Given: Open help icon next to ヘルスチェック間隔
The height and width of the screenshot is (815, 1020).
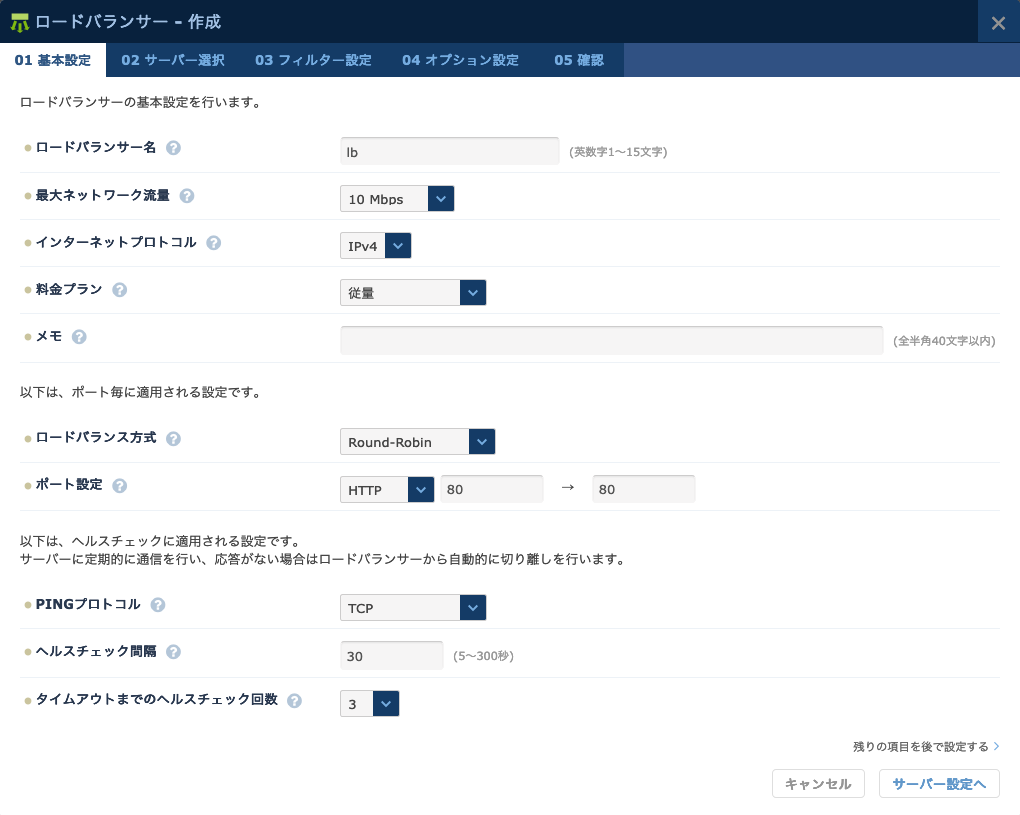Looking at the screenshot, I should (173, 652).
